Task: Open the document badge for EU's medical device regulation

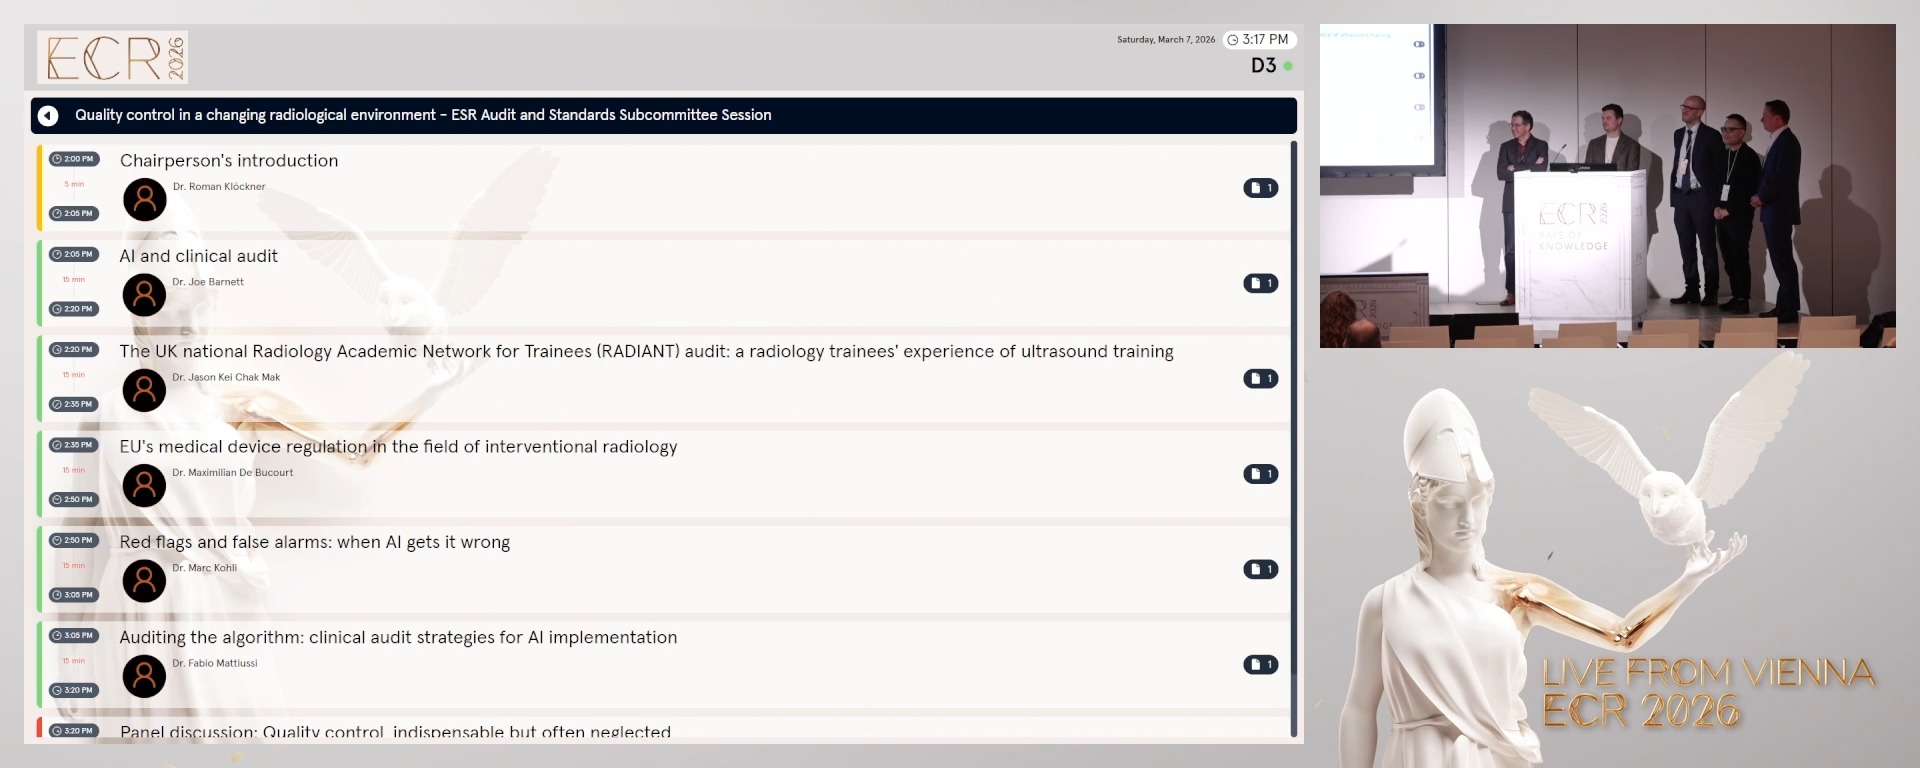Action: [x=1260, y=474]
